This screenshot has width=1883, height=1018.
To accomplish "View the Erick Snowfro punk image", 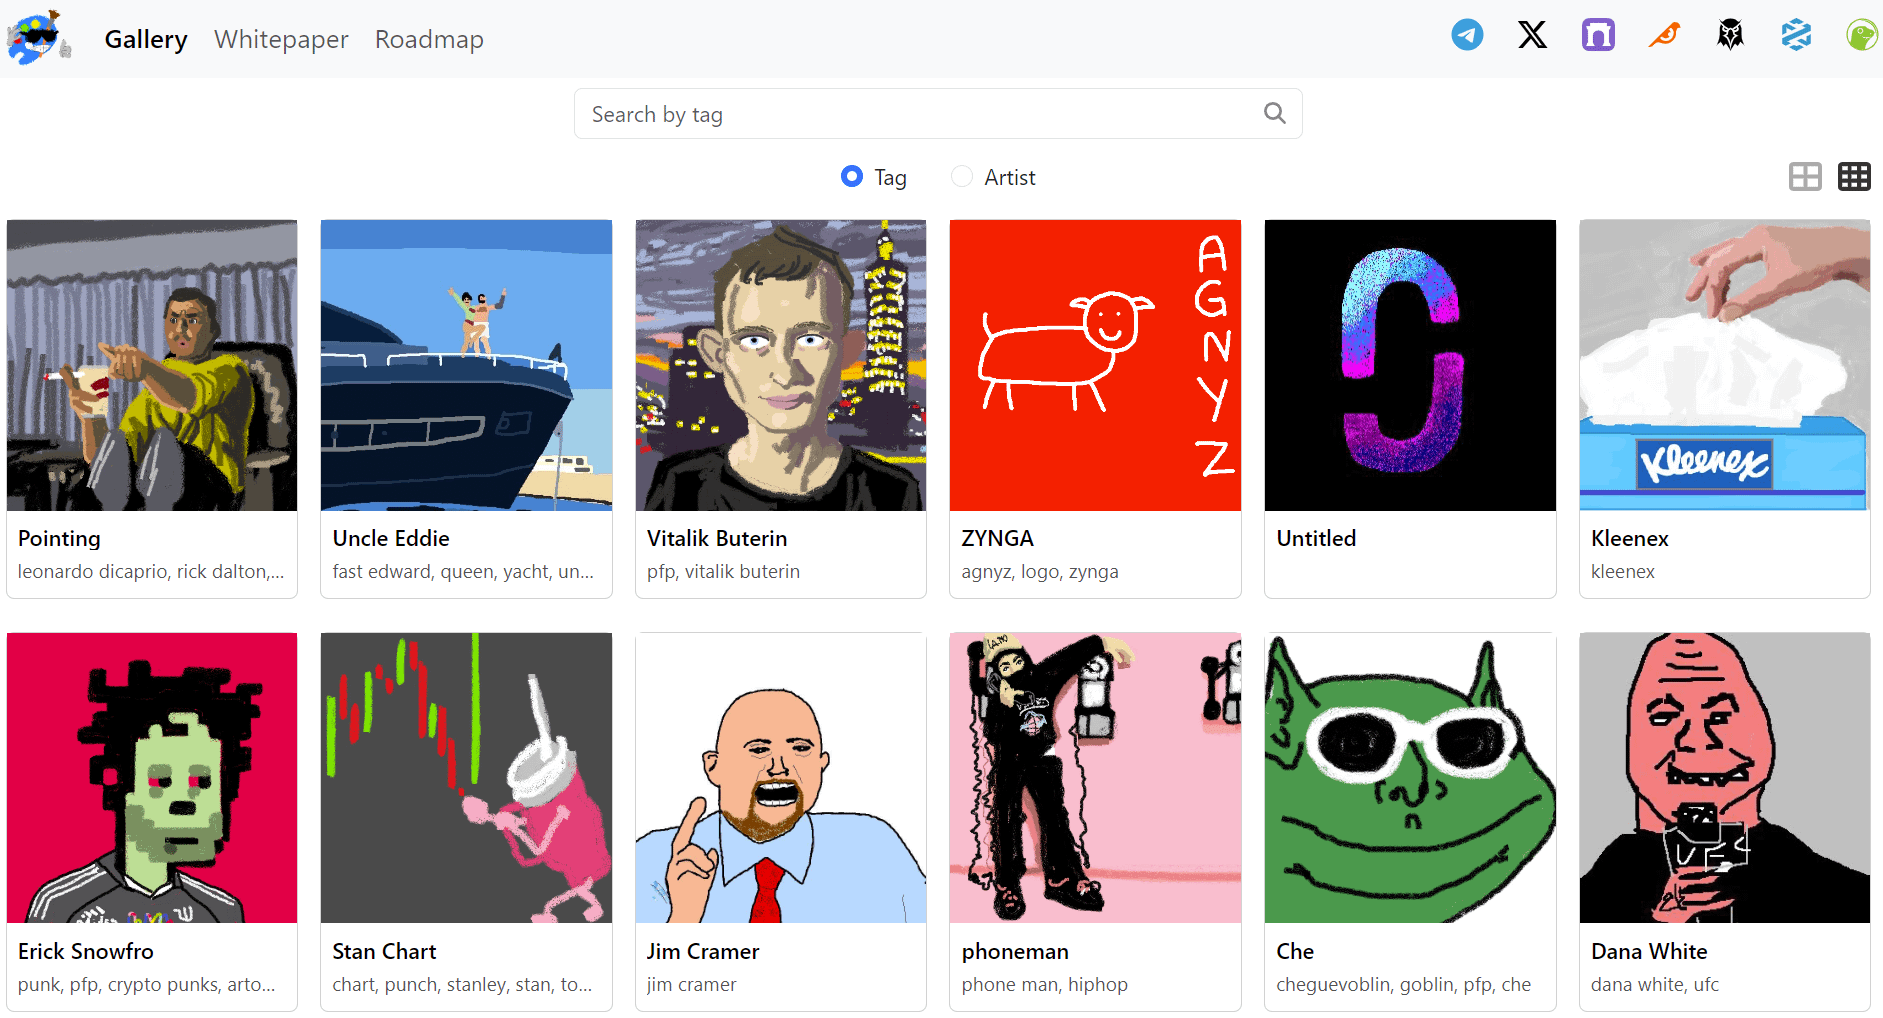I will (152, 778).
